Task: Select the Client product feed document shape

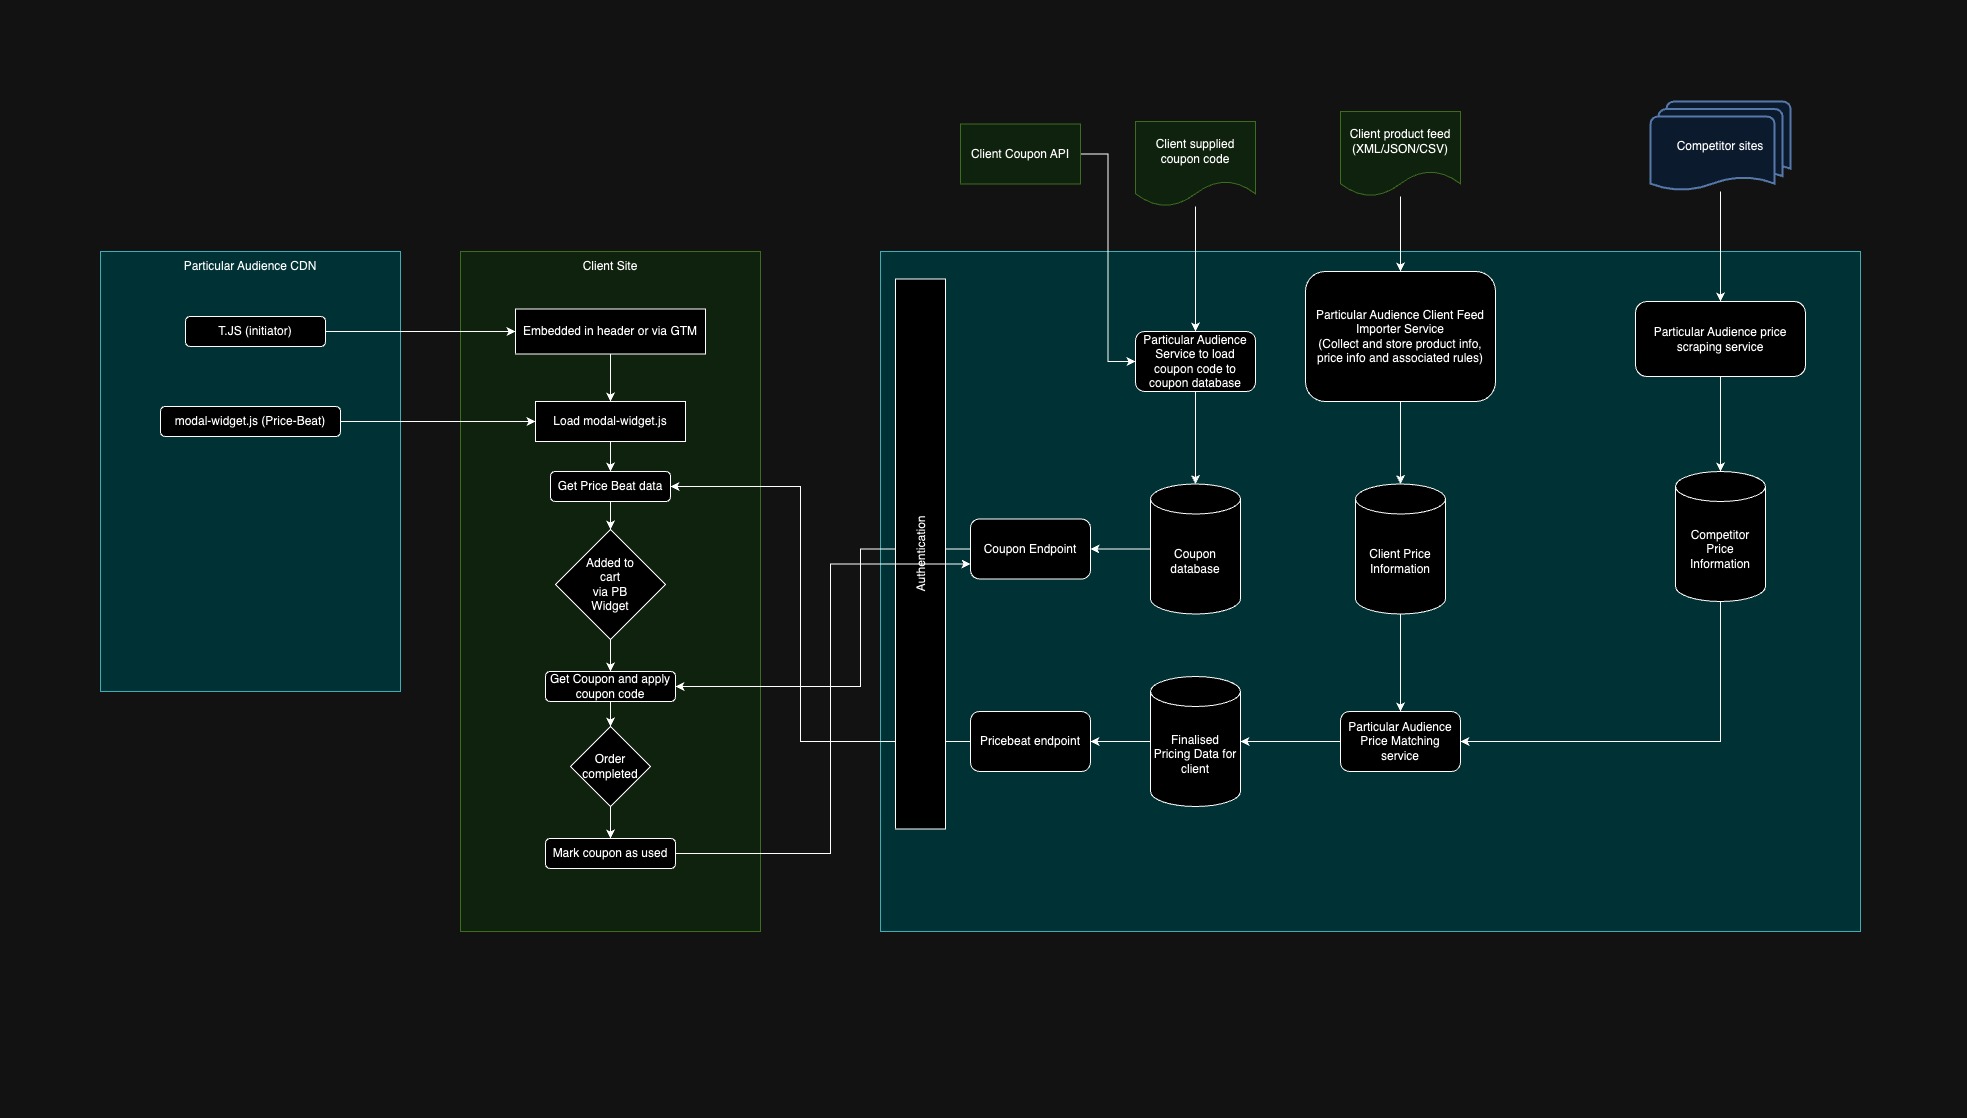Action: click(1400, 151)
